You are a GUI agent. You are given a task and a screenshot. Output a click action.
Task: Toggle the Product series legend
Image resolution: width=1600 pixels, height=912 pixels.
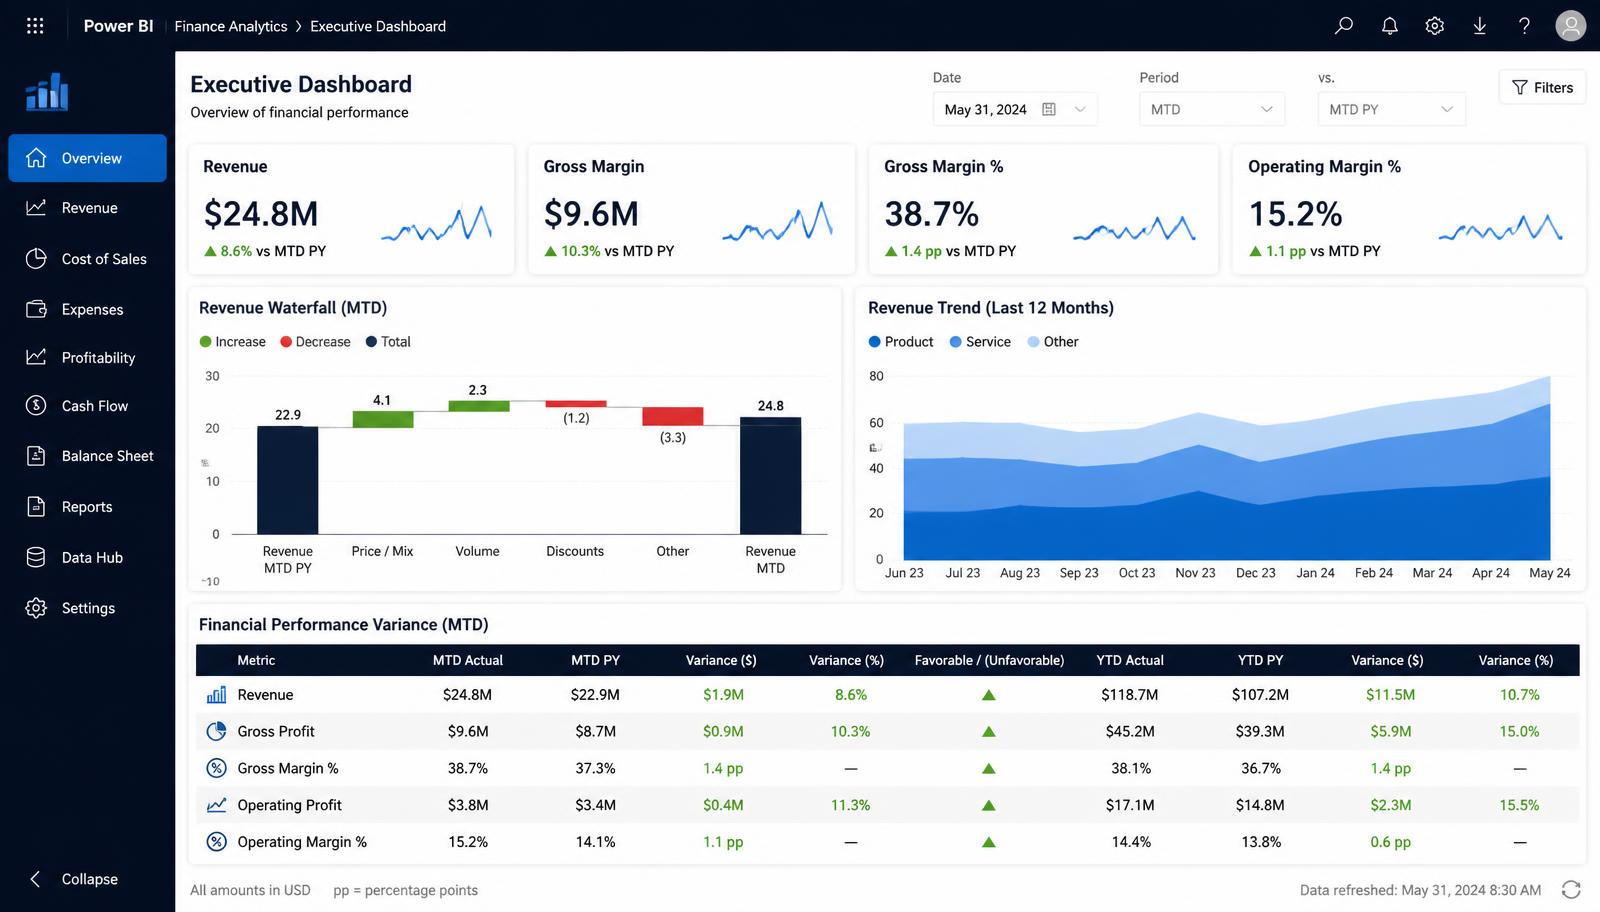(x=901, y=342)
